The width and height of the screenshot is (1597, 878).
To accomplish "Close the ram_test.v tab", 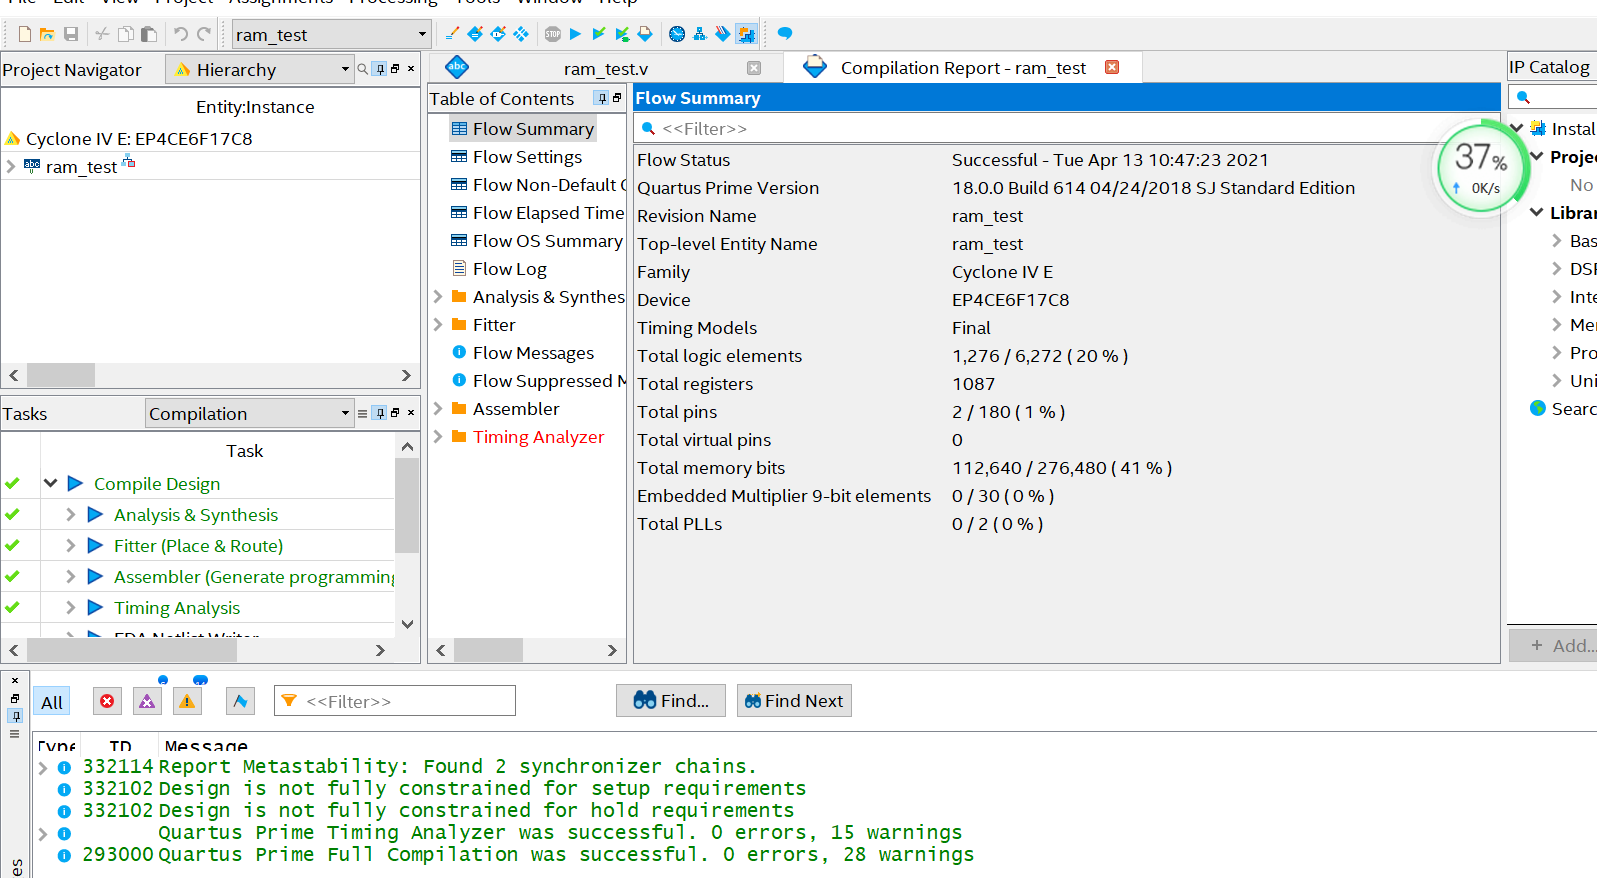I will coord(754,68).
